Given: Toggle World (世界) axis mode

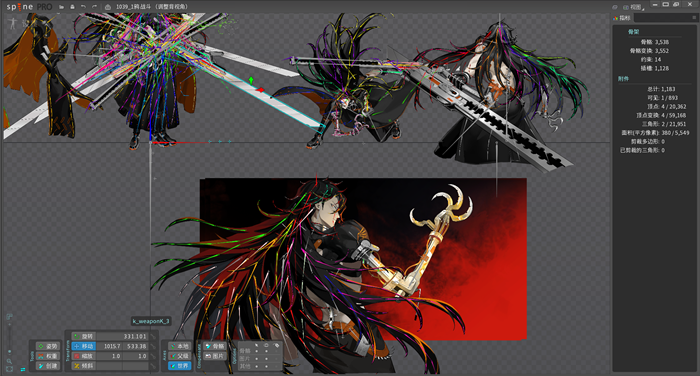Looking at the screenshot, I should click(x=179, y=366).
